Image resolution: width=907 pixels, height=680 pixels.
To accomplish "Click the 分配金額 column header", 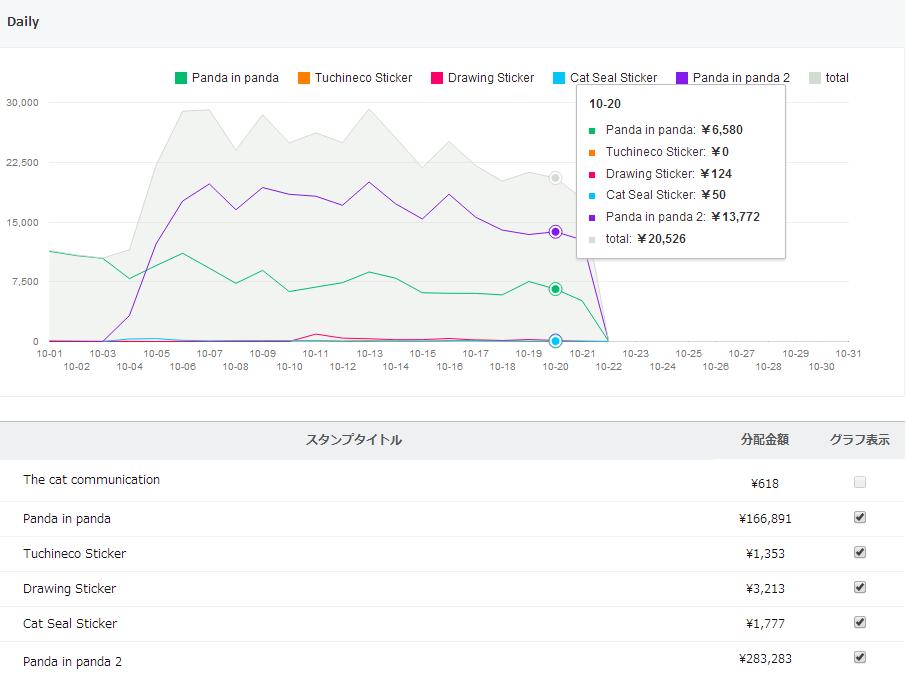I will [765, 440].
